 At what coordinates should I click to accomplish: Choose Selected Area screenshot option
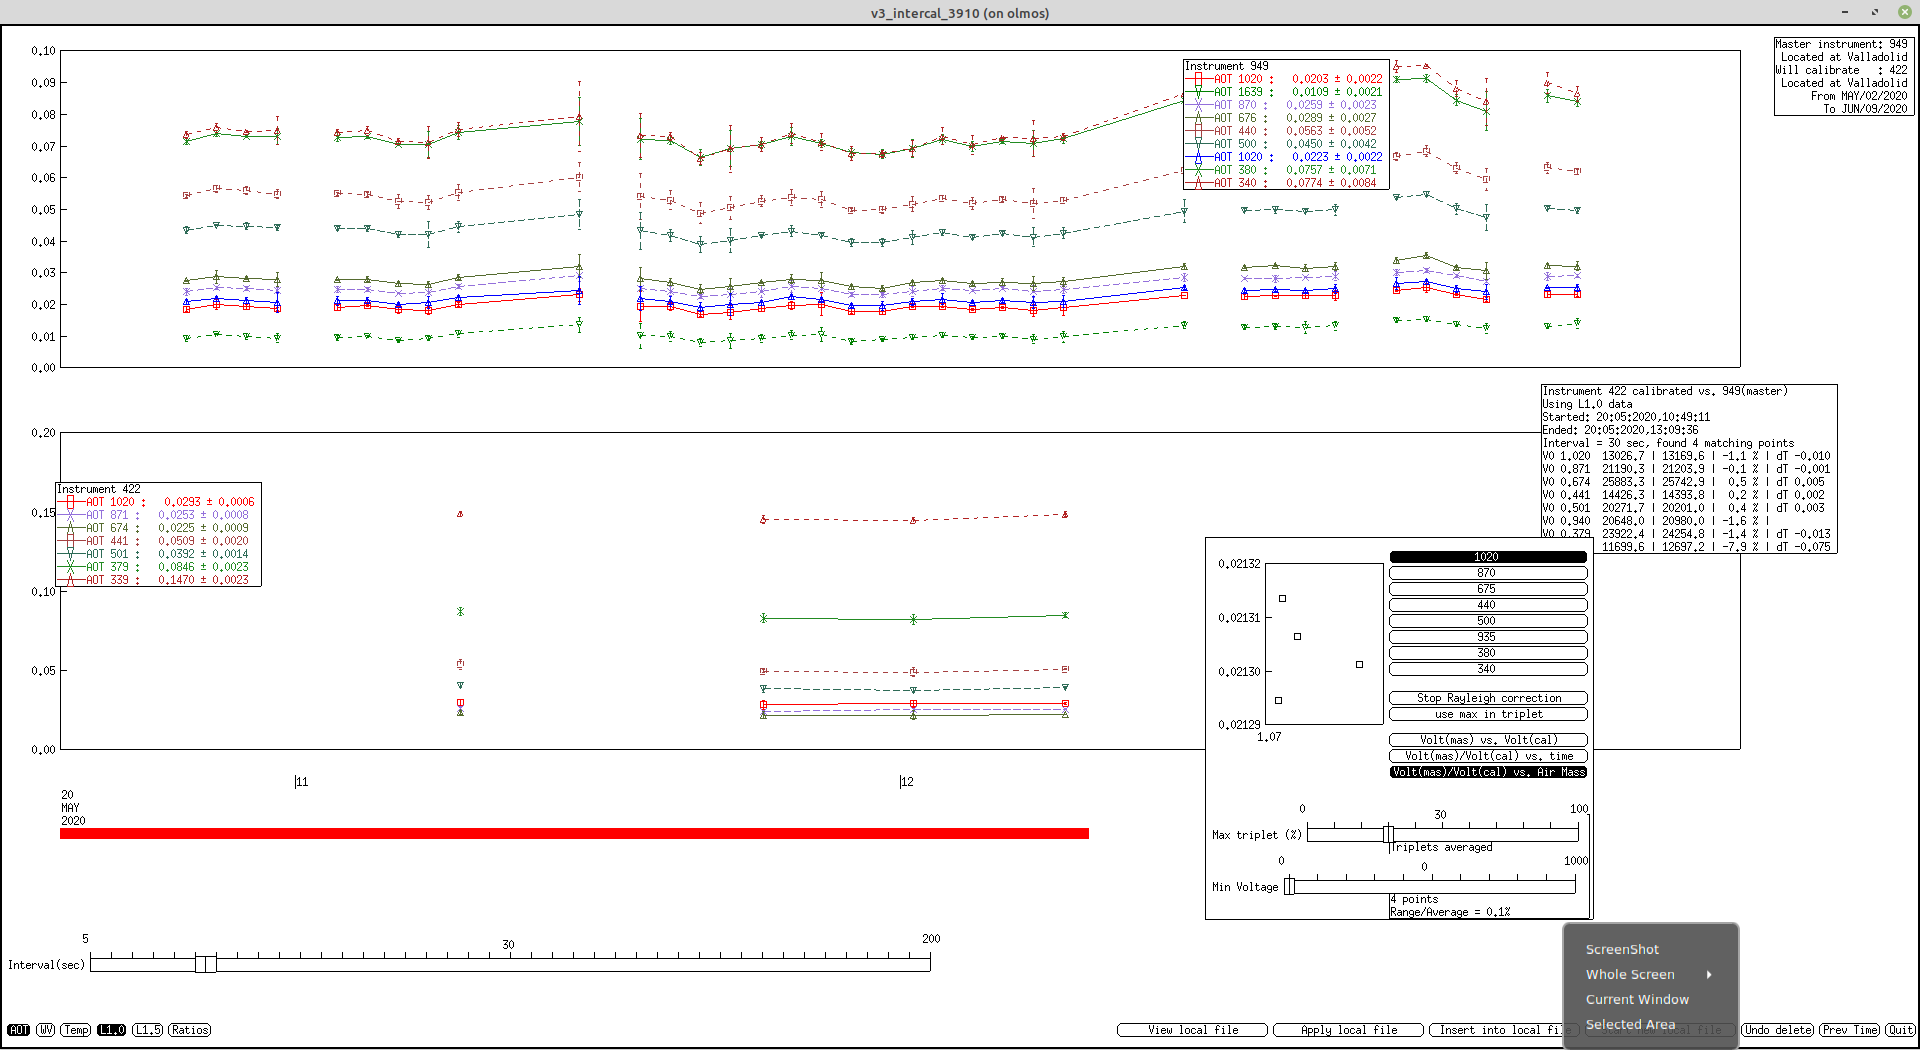1650,1024
